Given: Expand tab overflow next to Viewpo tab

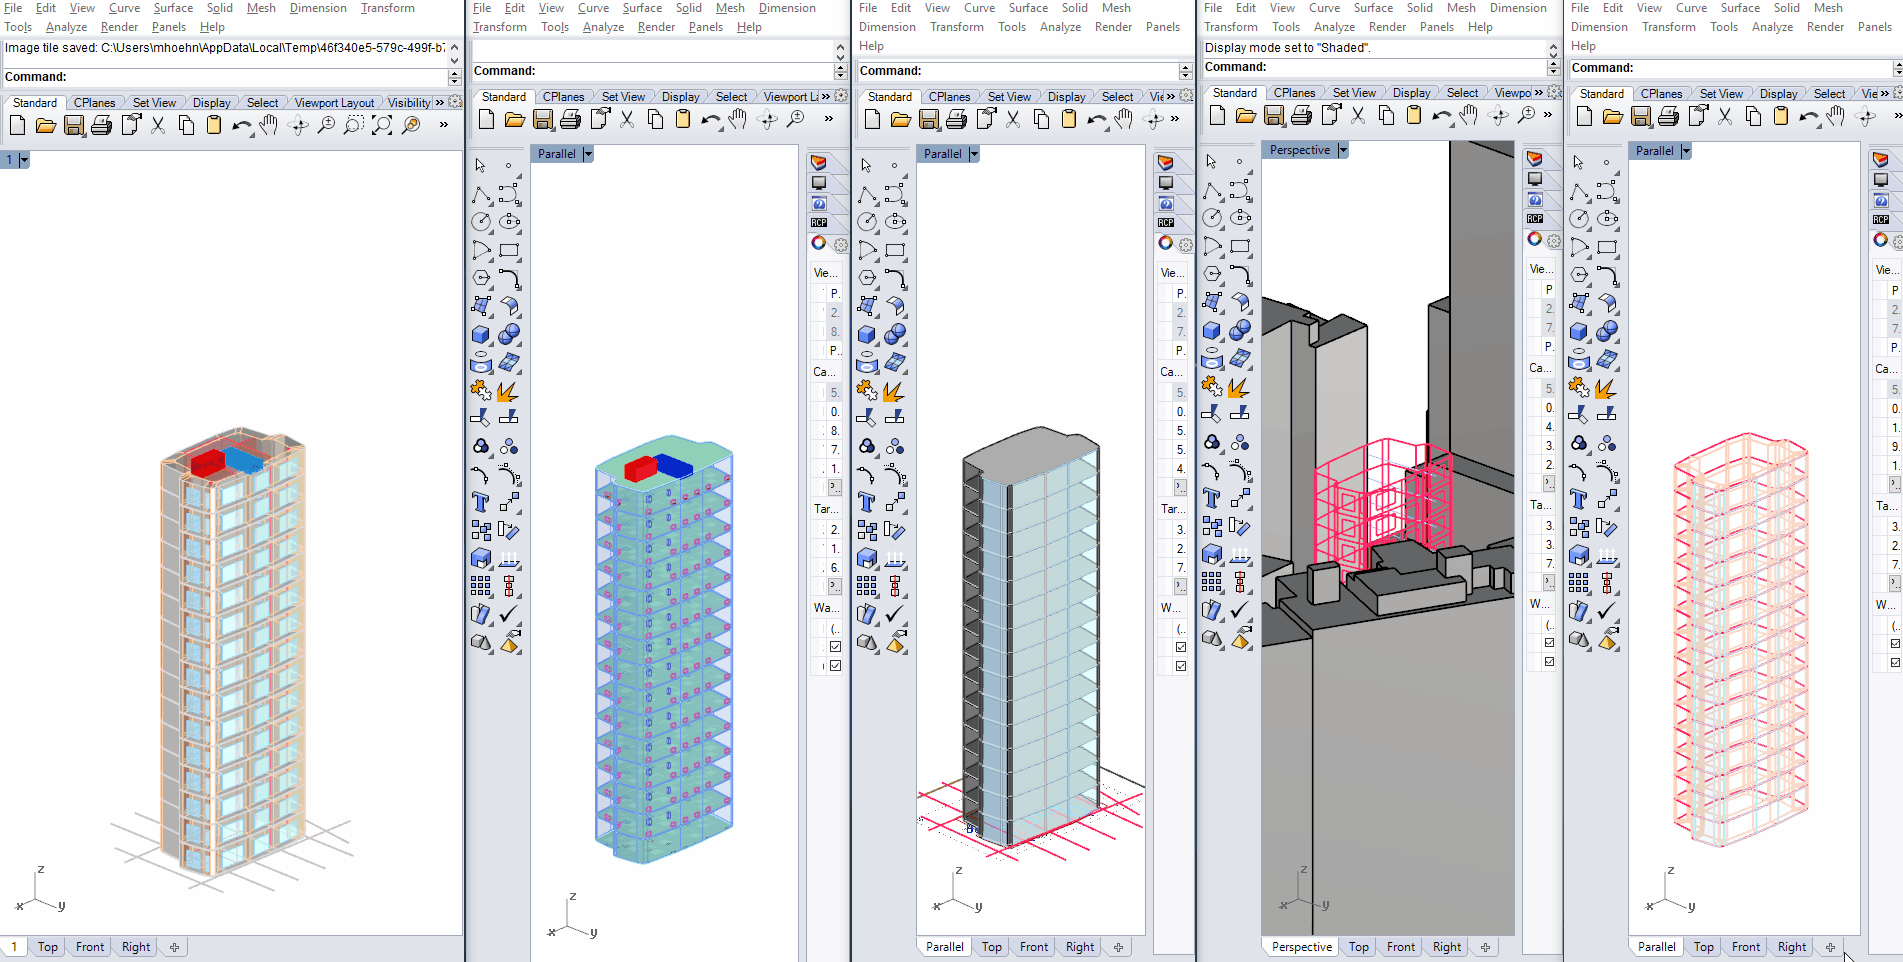Looking at the screenshot, I should 1538,92.
